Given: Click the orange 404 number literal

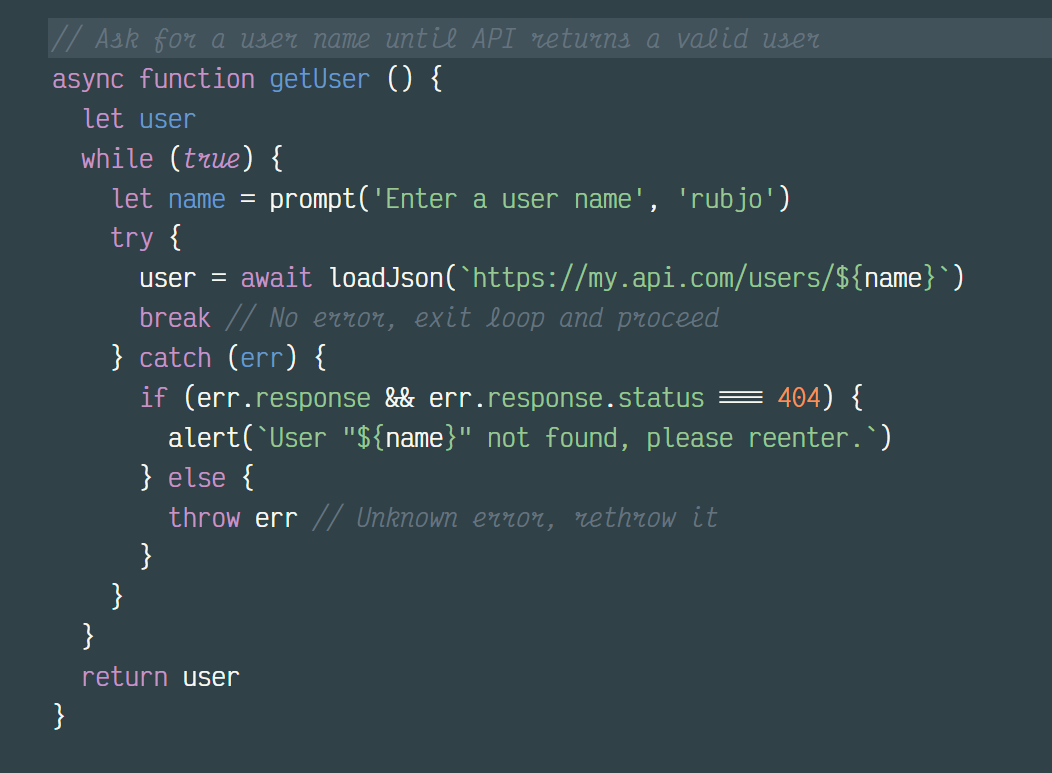Looking at the screenshot, I should tap(798, 398).
